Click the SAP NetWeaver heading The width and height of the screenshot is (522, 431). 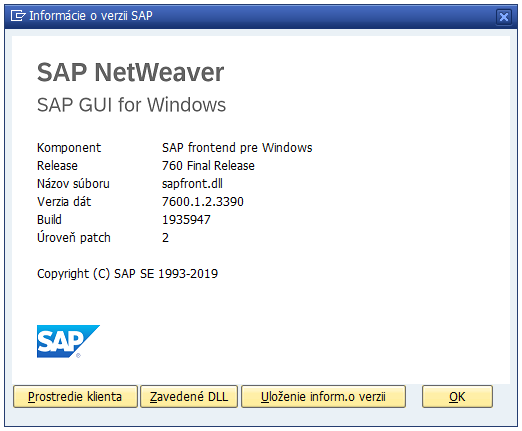pos(130,72)
